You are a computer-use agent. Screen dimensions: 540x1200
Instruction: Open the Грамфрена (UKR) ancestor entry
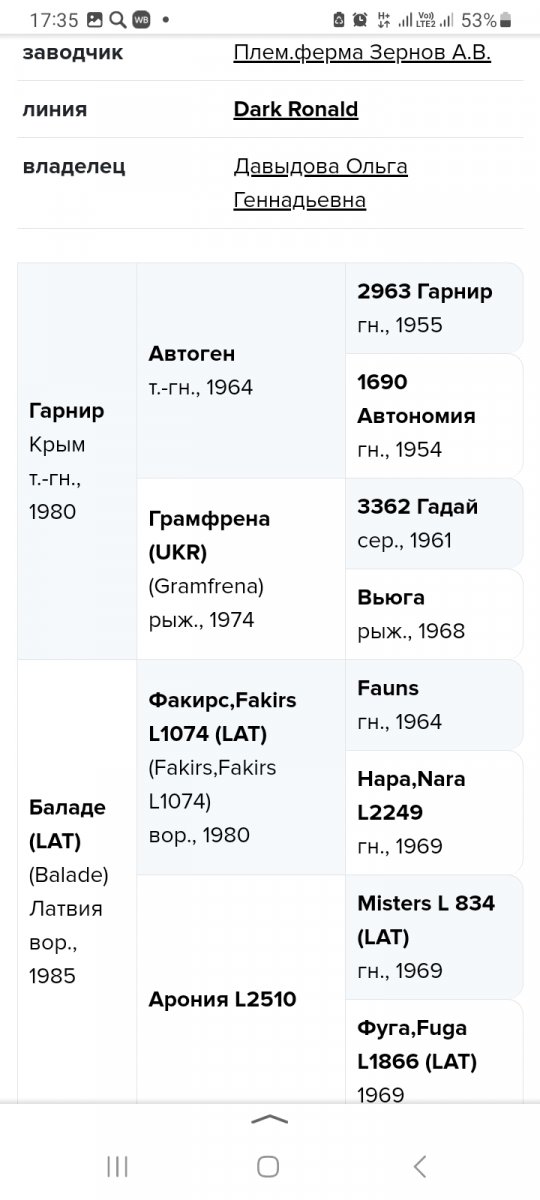coord(241,569)
